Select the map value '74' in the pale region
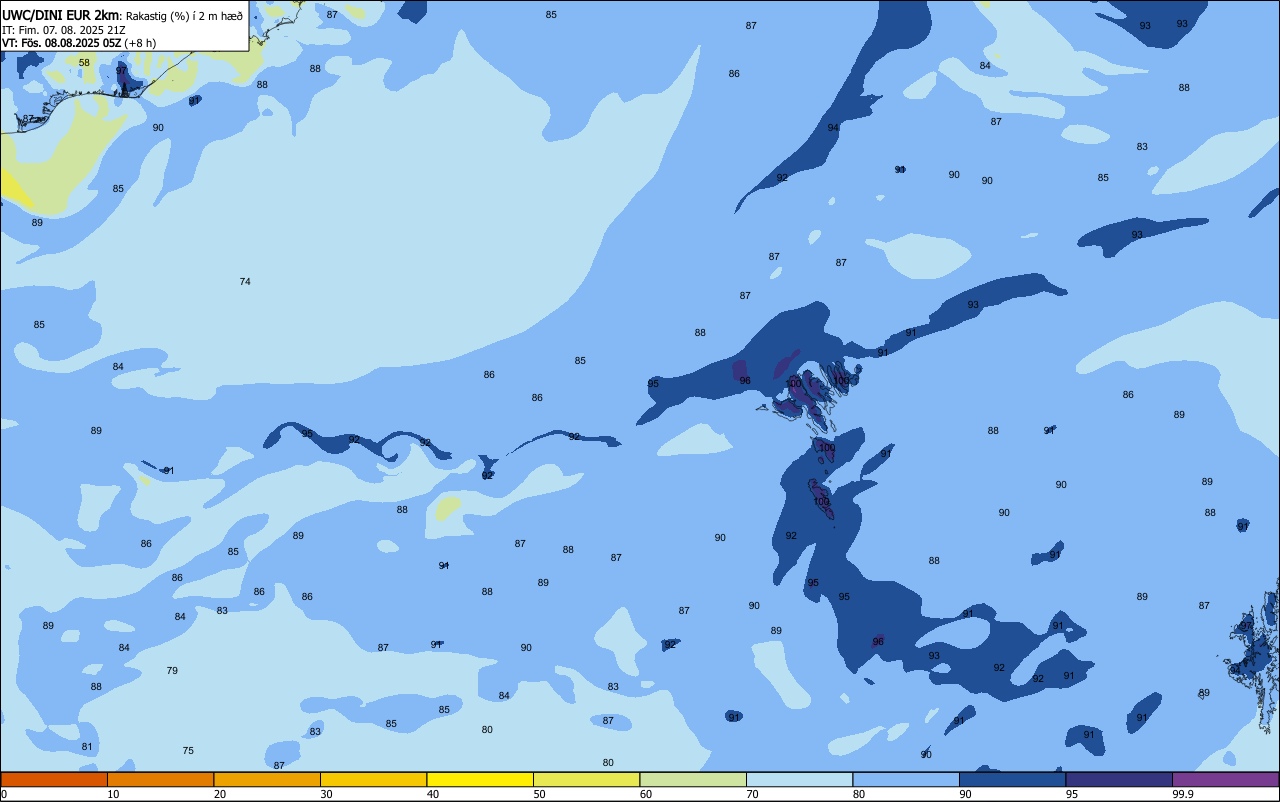 245,282
